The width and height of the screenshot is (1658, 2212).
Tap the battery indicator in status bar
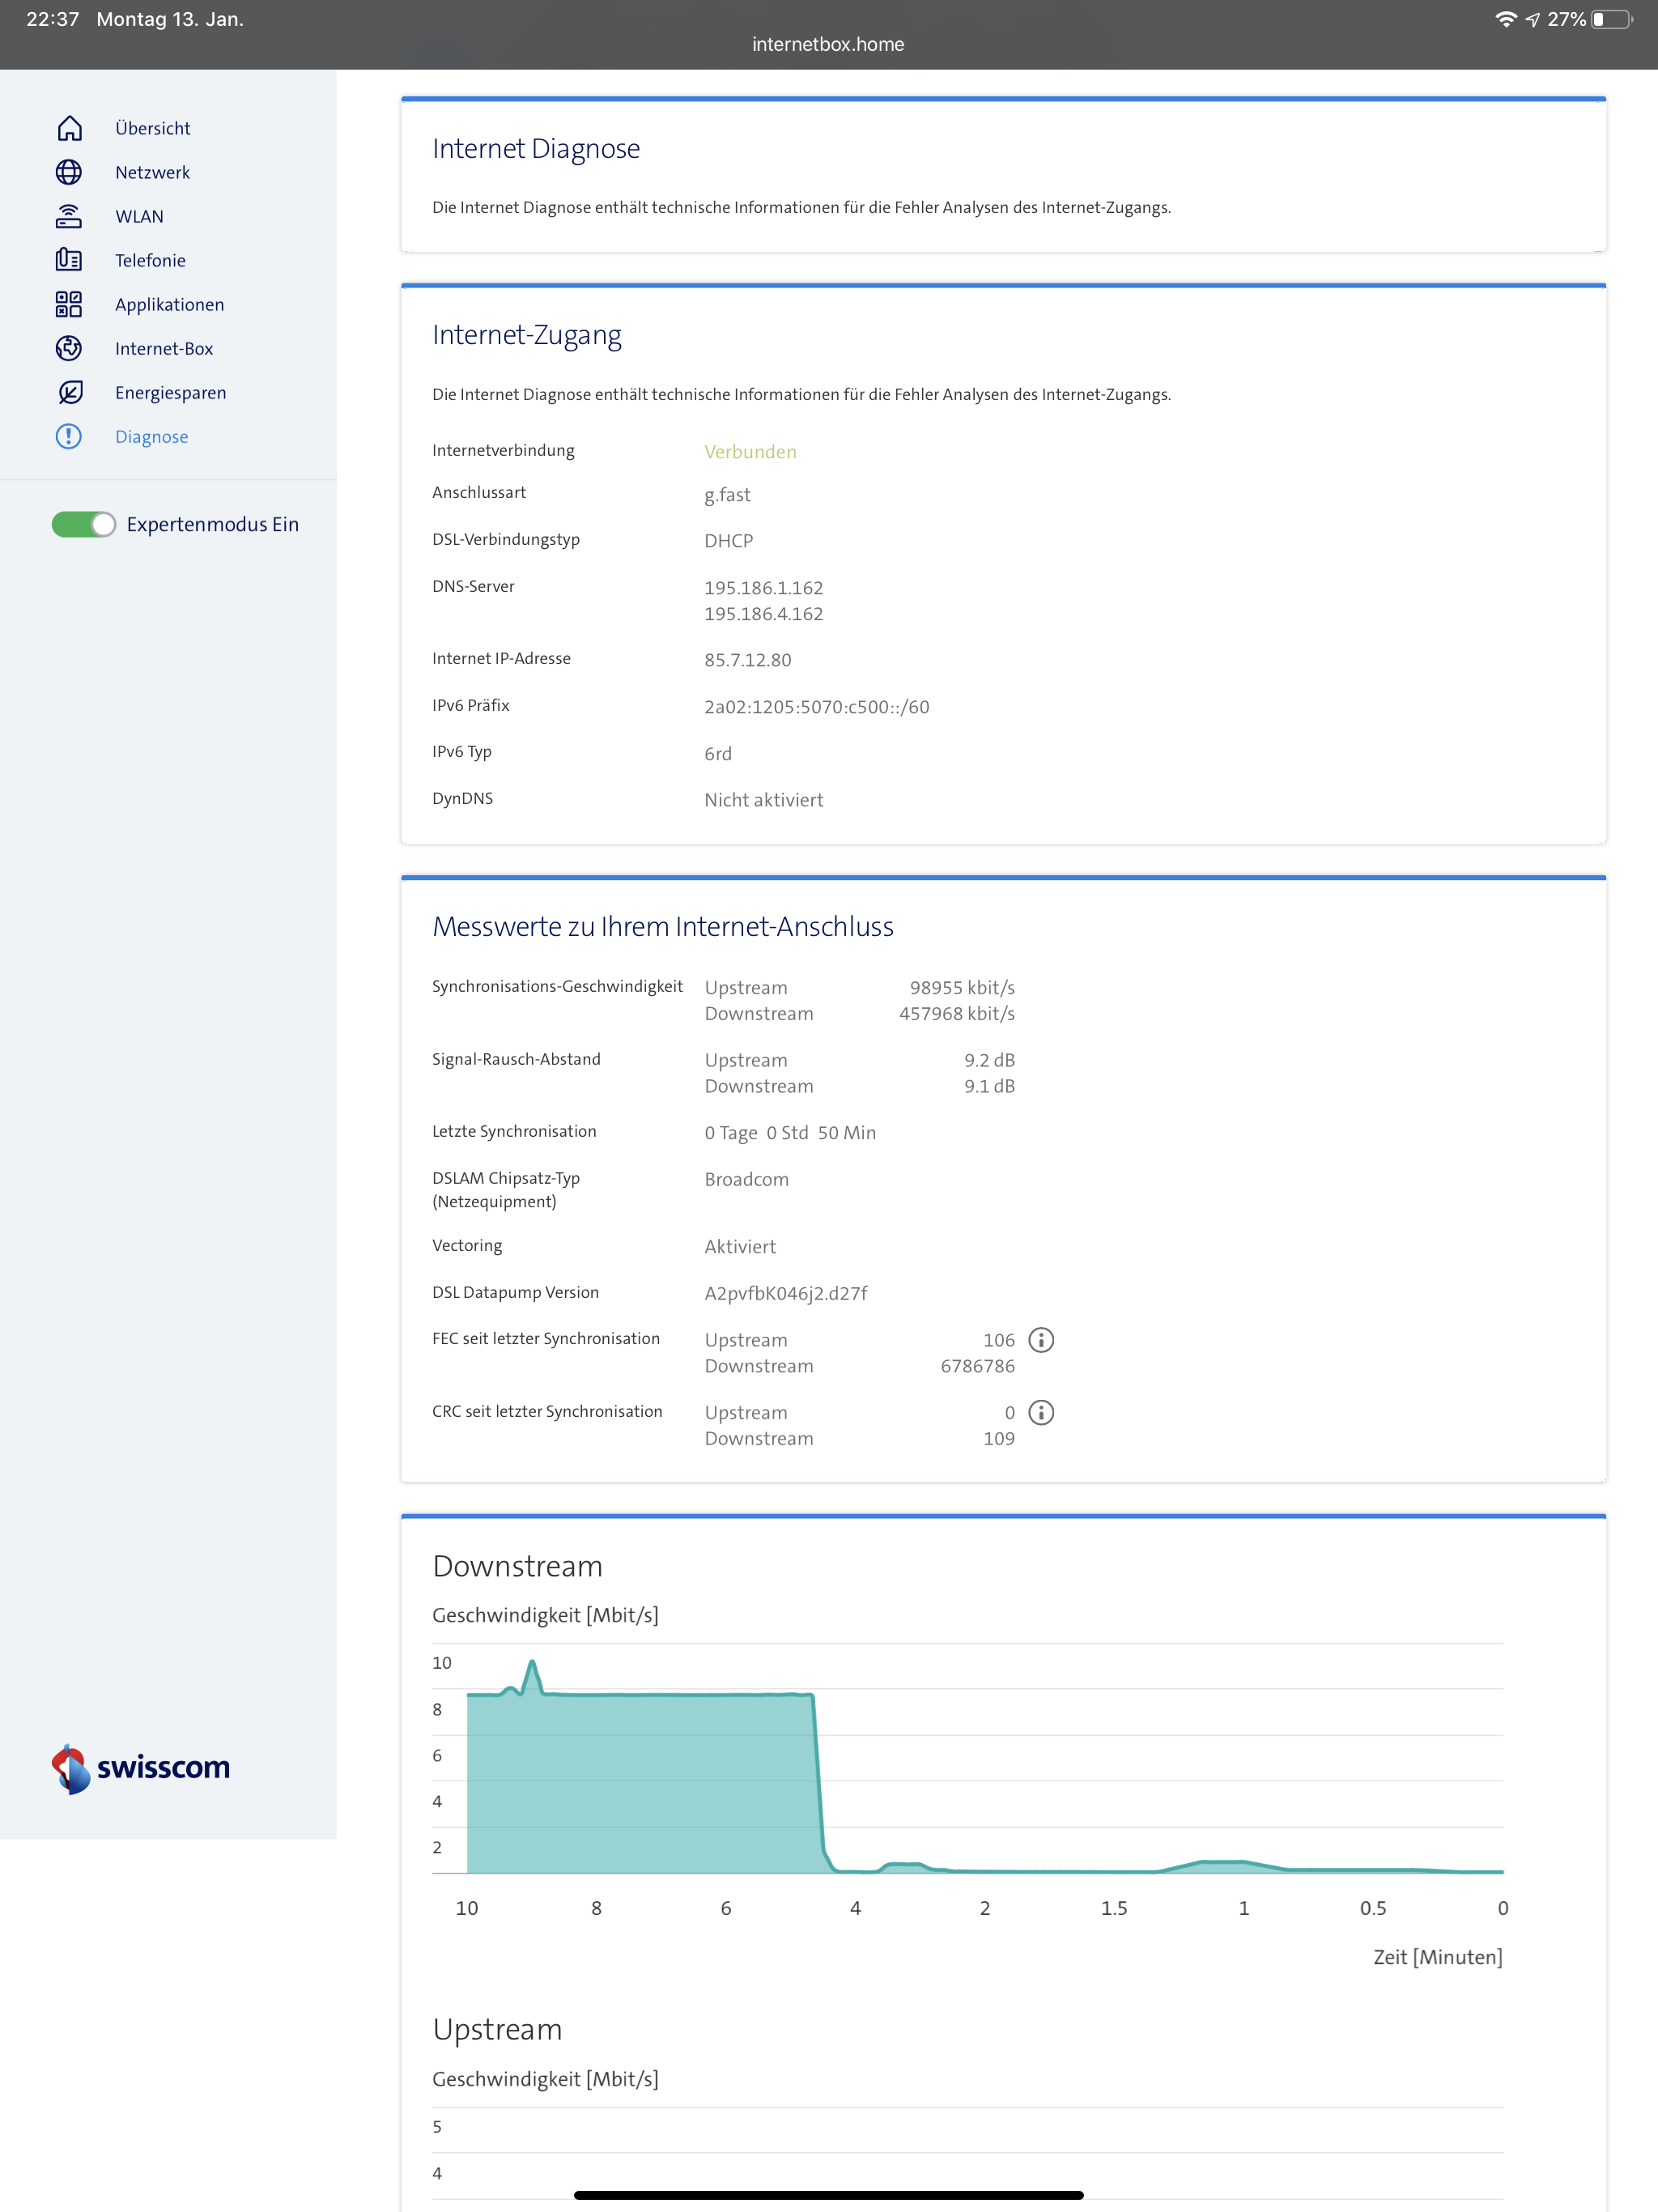[x=1611, y=19]
